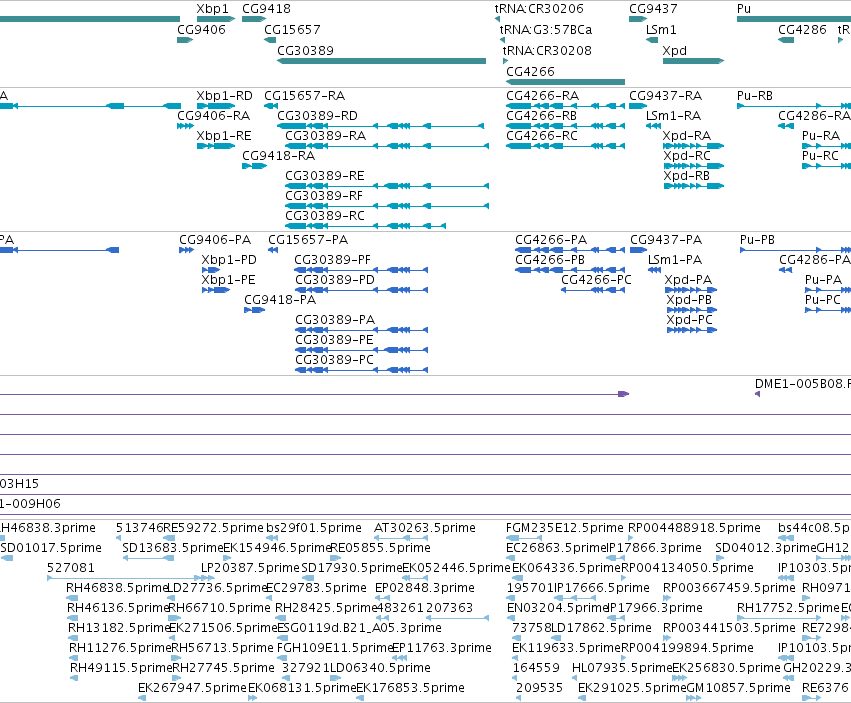
Task: Click protein CG15657-PA
Action: (x=308, y=240)
